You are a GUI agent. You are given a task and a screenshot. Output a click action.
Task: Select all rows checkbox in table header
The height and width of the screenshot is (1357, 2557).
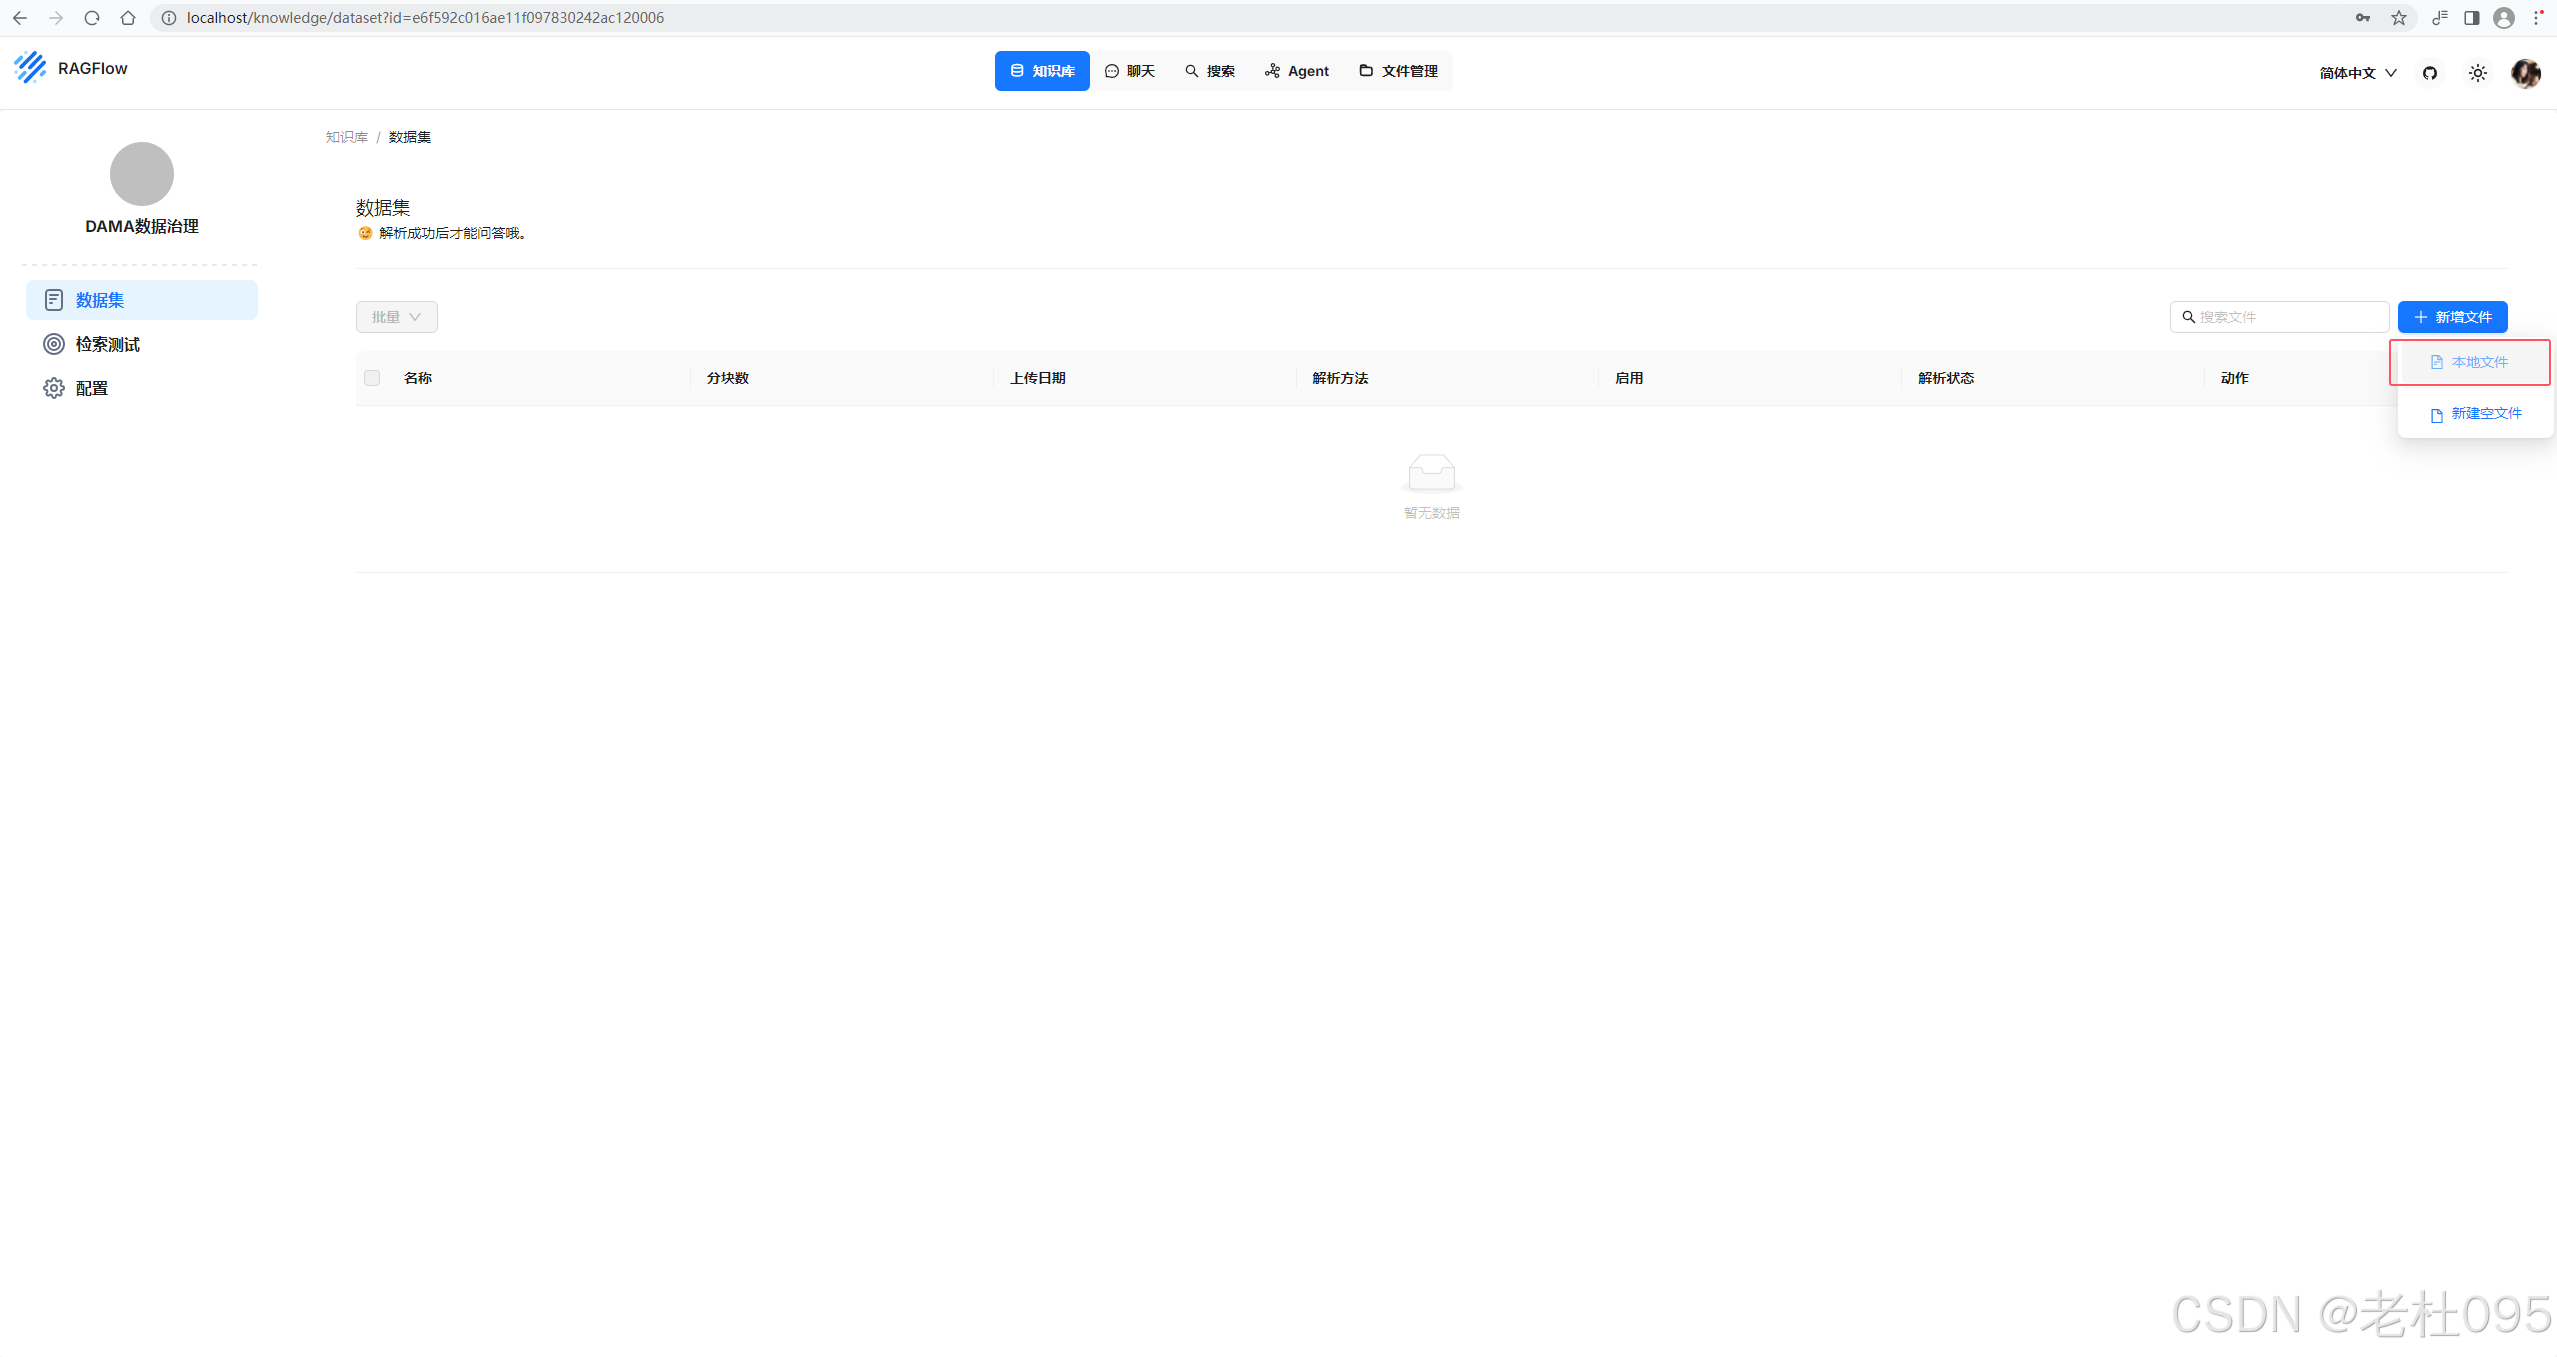pos(372,378)
